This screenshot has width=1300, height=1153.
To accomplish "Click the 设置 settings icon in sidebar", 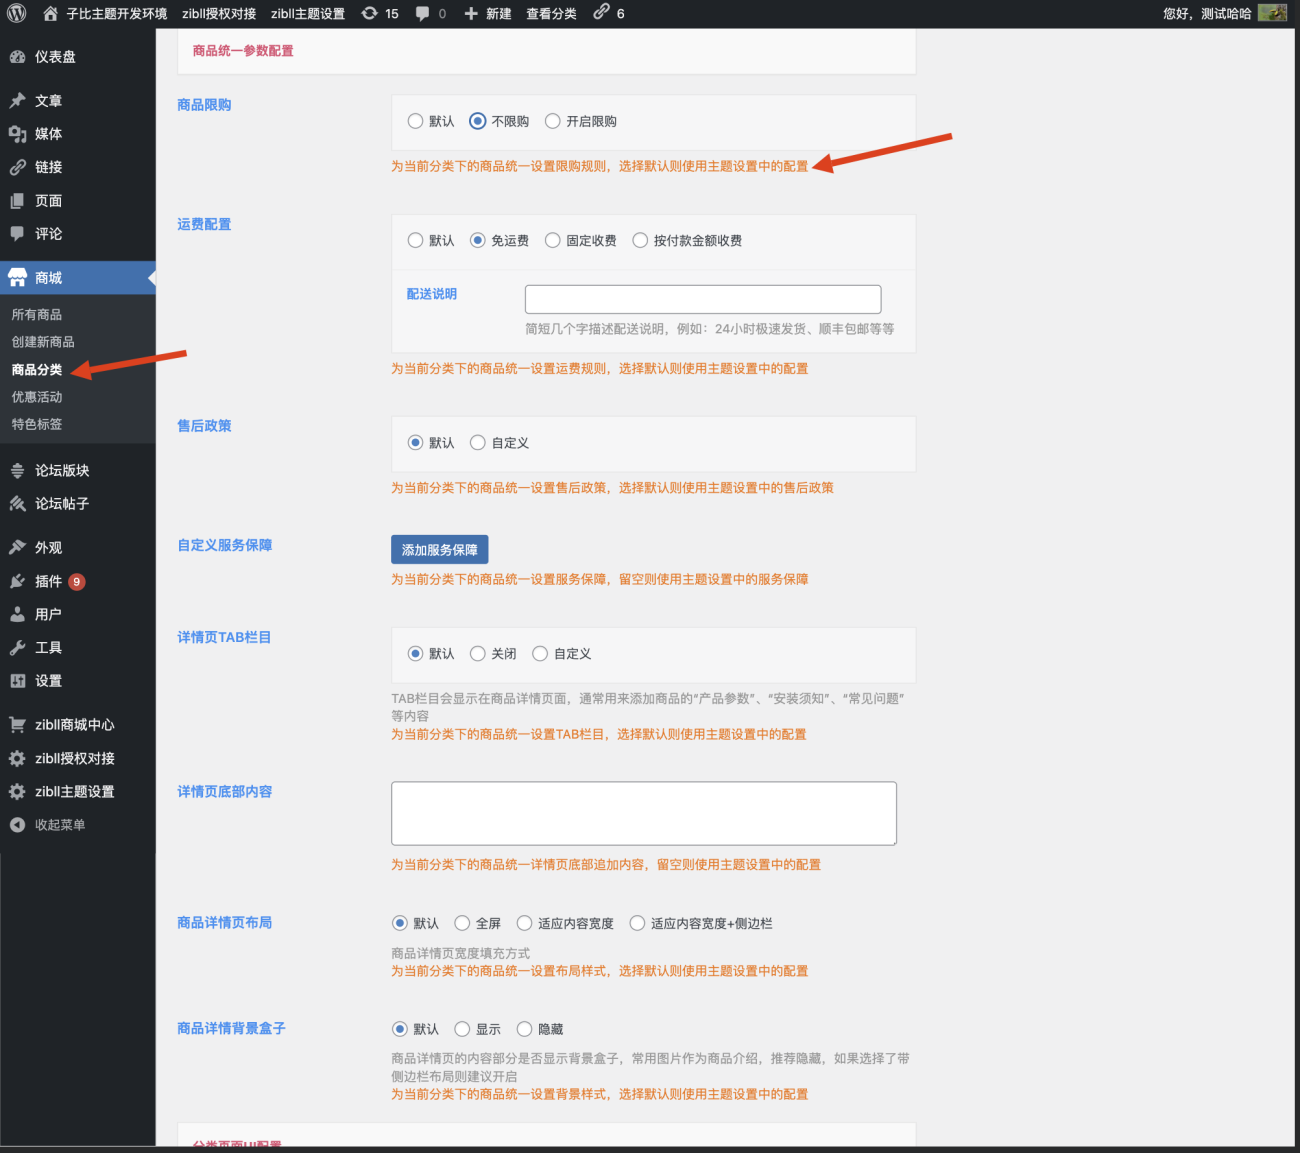I will [x=17, y=681].
